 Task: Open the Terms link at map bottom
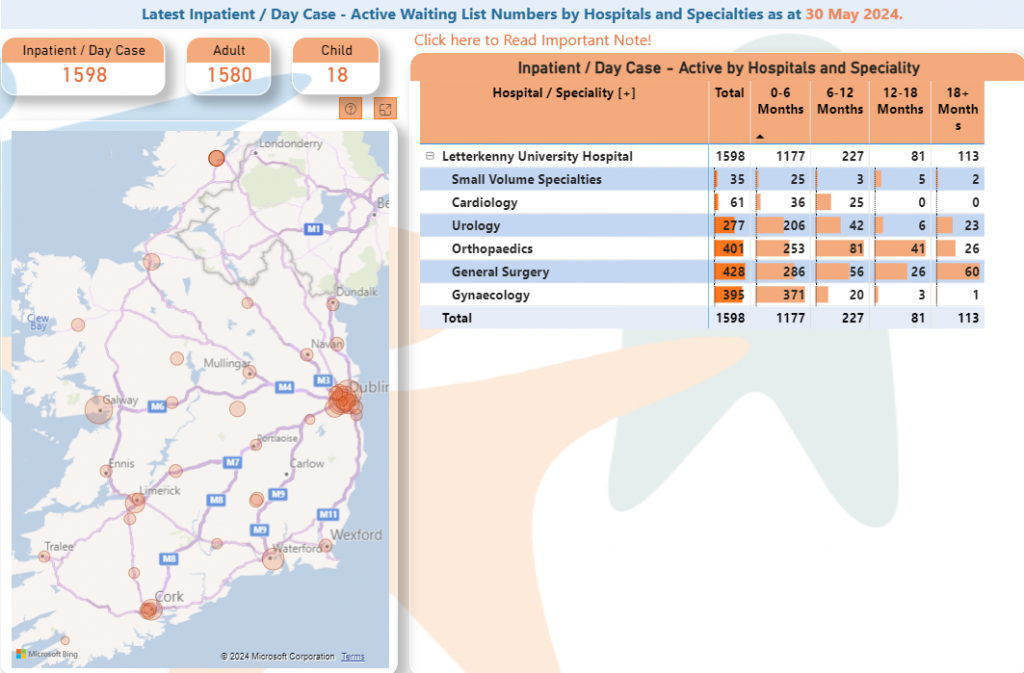pos(352,655)
